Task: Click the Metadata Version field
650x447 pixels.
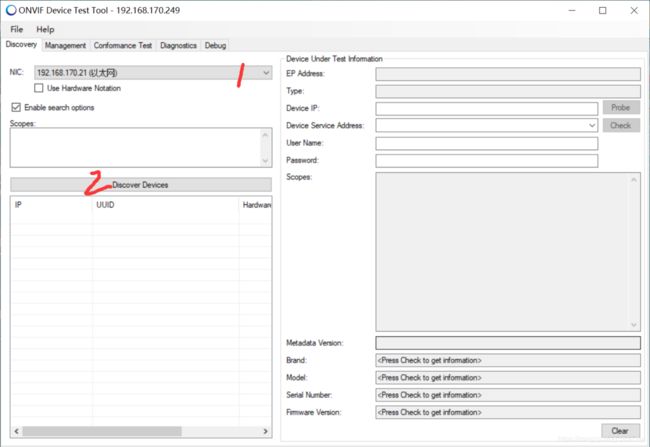Action: pyautogui.click(x=508, y=343)
